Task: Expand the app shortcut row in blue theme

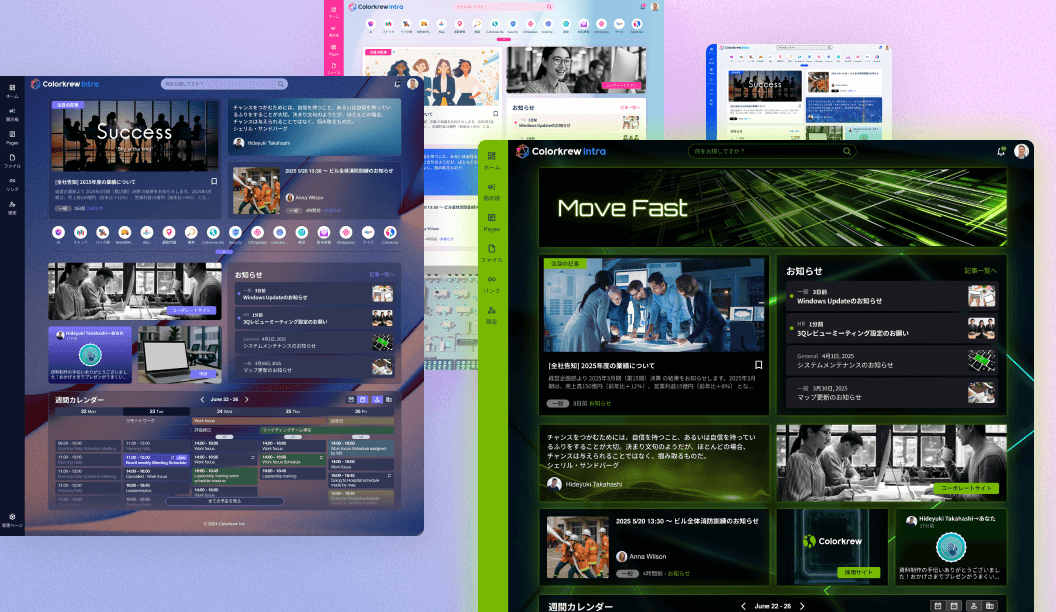Action: tap(226, 252)
